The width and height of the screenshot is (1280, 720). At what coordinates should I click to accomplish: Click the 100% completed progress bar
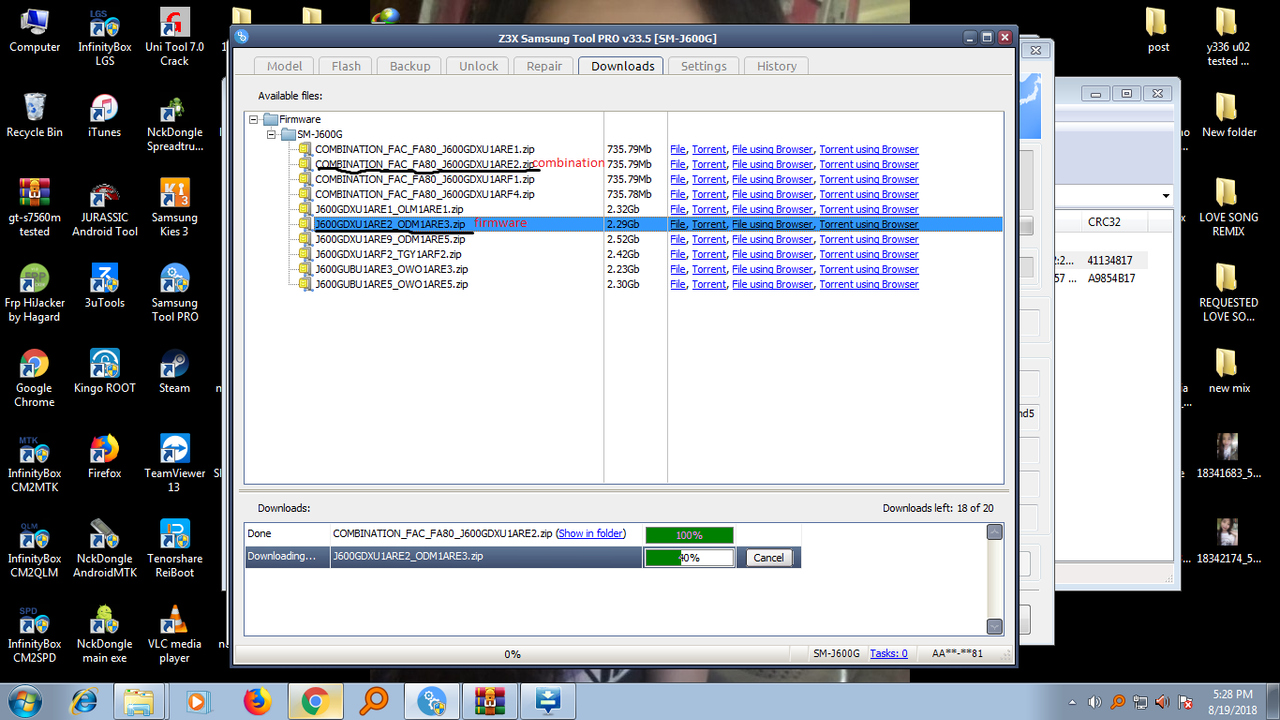click(689, 535)
